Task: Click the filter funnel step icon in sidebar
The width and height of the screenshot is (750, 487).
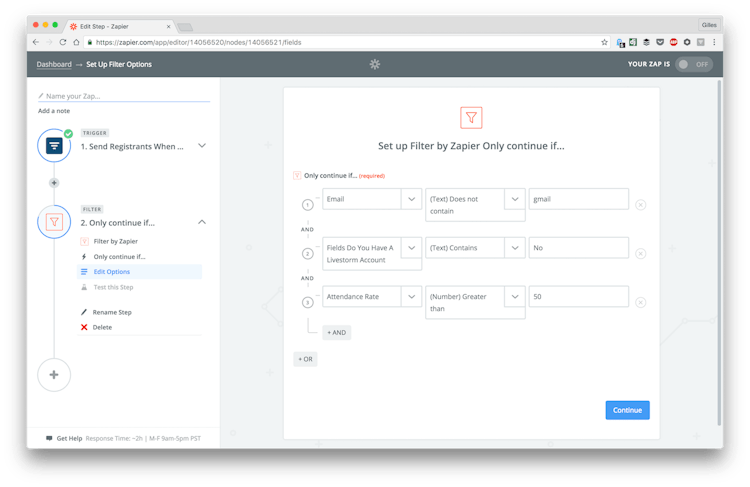Action: coord(54,222)
